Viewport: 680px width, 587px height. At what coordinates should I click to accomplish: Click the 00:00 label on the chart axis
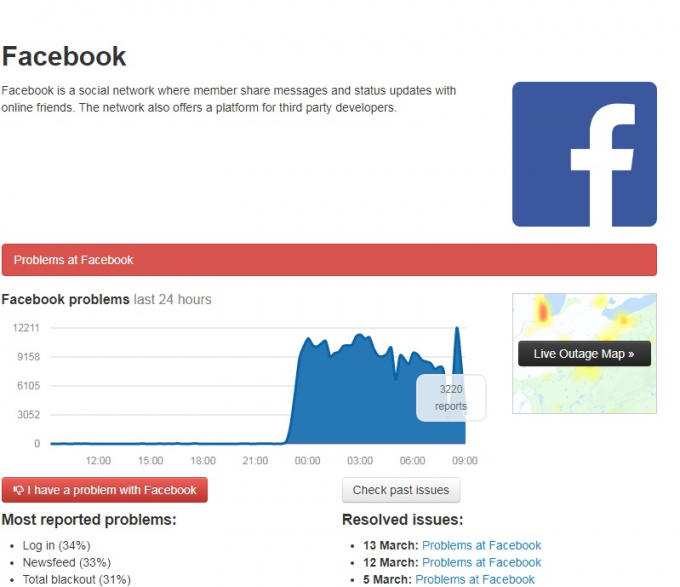click(x=307, y=461)
